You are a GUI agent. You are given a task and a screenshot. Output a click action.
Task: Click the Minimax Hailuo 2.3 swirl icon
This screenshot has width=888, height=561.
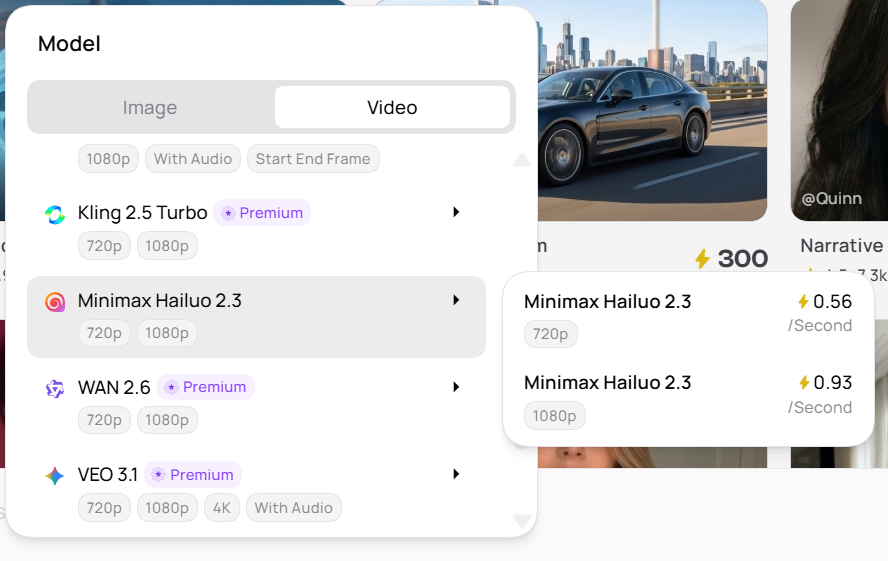(55, 302)
